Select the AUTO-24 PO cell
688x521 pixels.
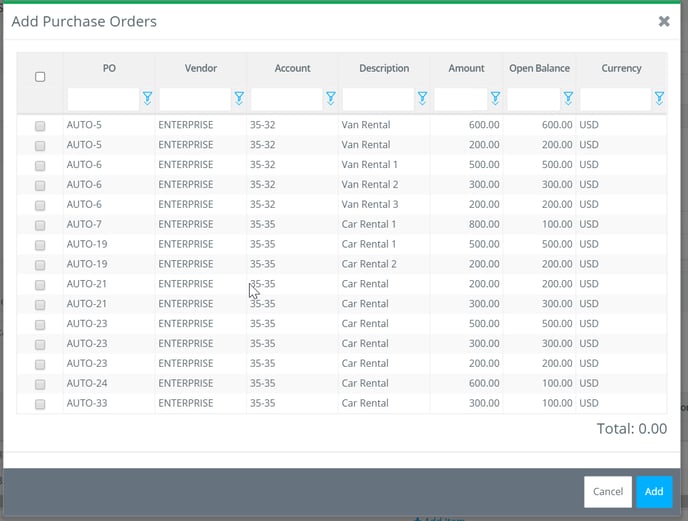tap(109, 383)
